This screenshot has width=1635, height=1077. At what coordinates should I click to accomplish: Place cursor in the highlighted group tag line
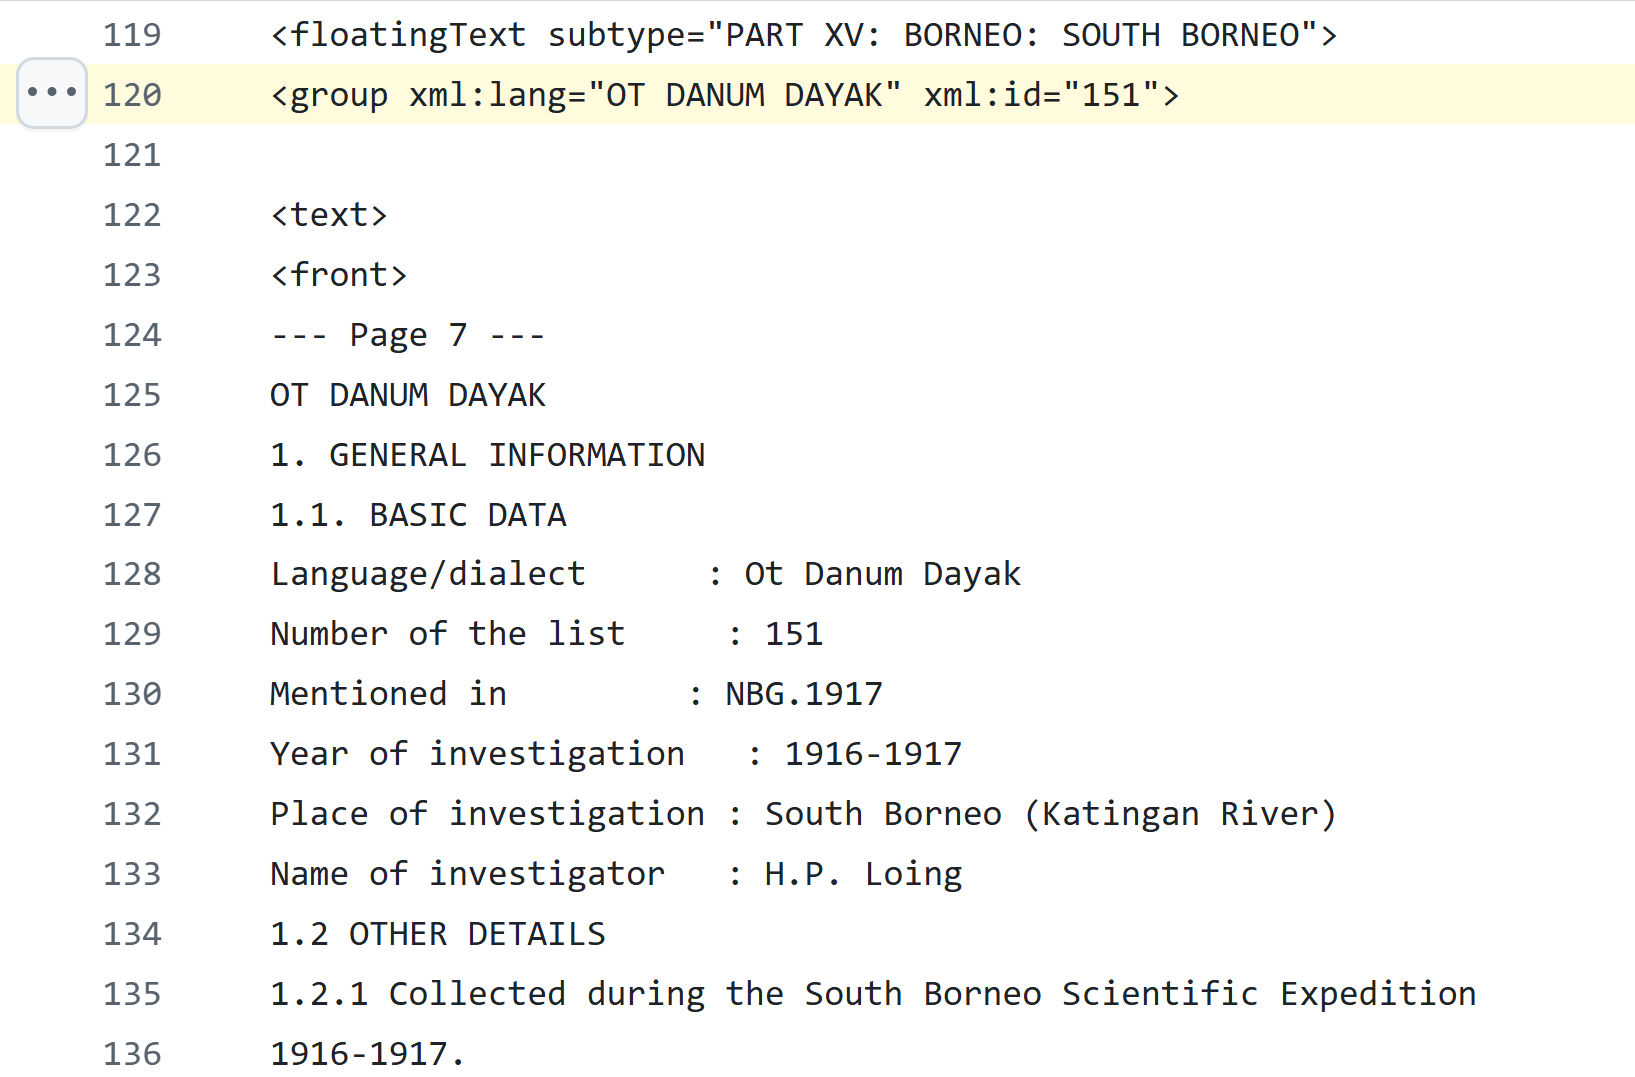point(724,95)
